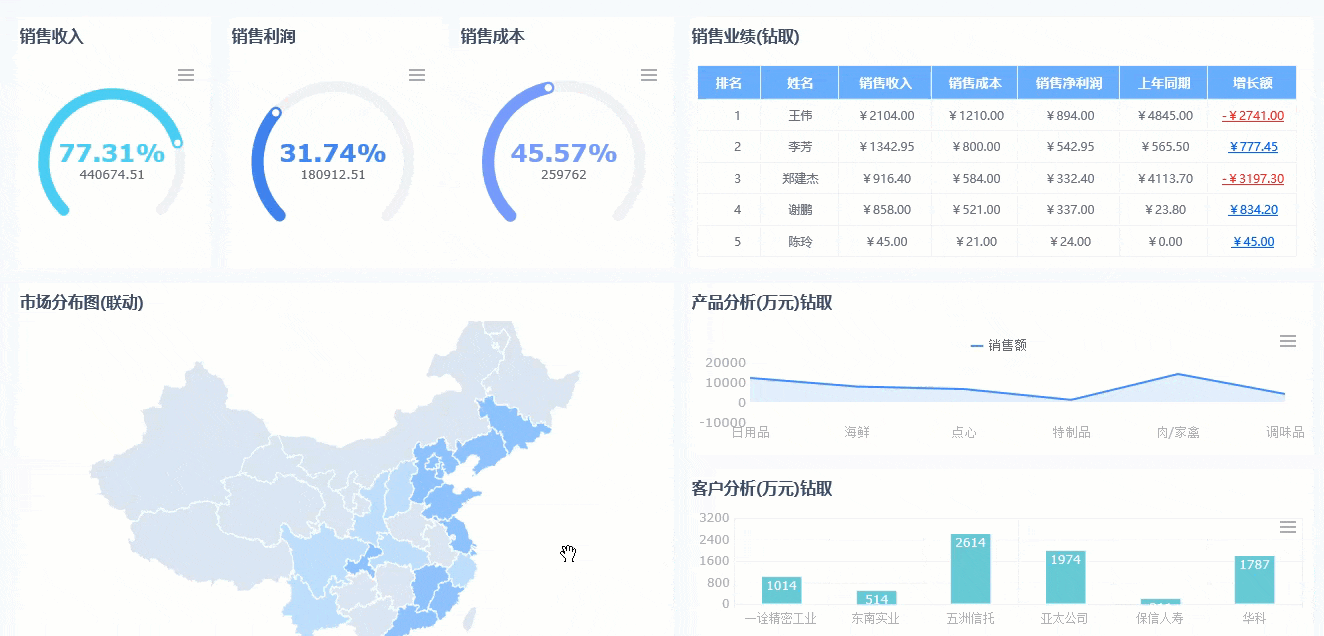Open the 产品分析 line chart menu icon

(x=1288, y=341)
